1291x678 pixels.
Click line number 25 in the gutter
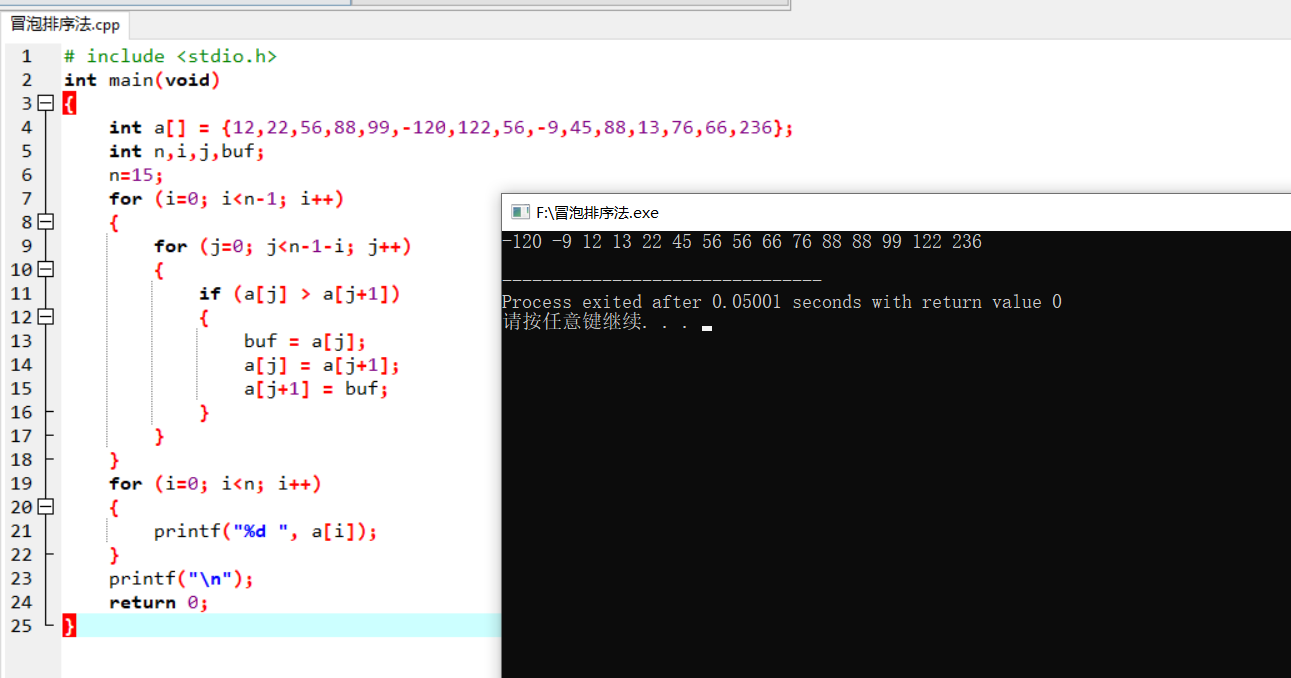[21, 626]
